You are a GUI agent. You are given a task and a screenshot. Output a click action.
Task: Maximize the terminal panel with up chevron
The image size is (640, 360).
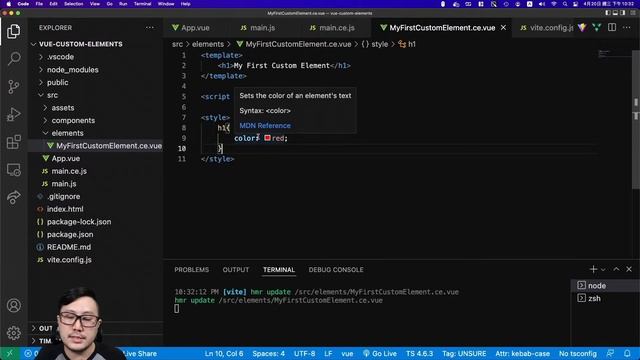click(616, 269)
